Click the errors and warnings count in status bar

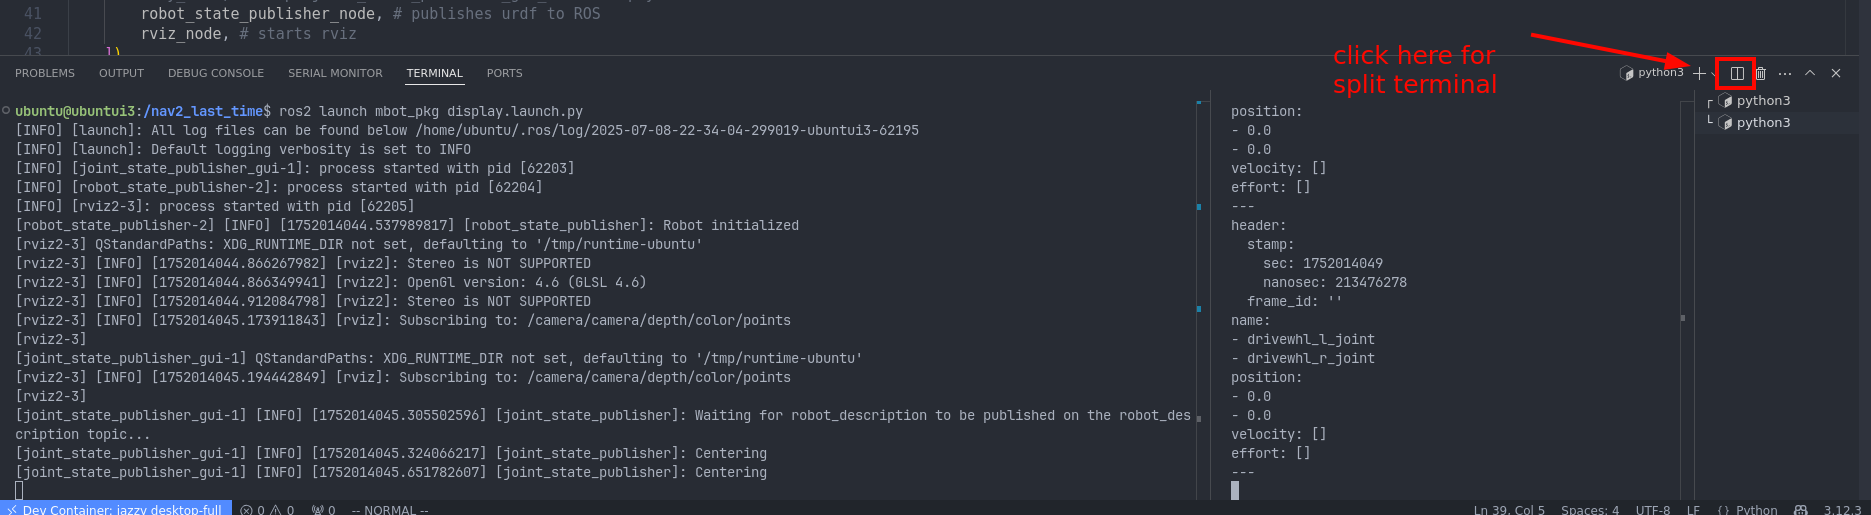point(267,509)
